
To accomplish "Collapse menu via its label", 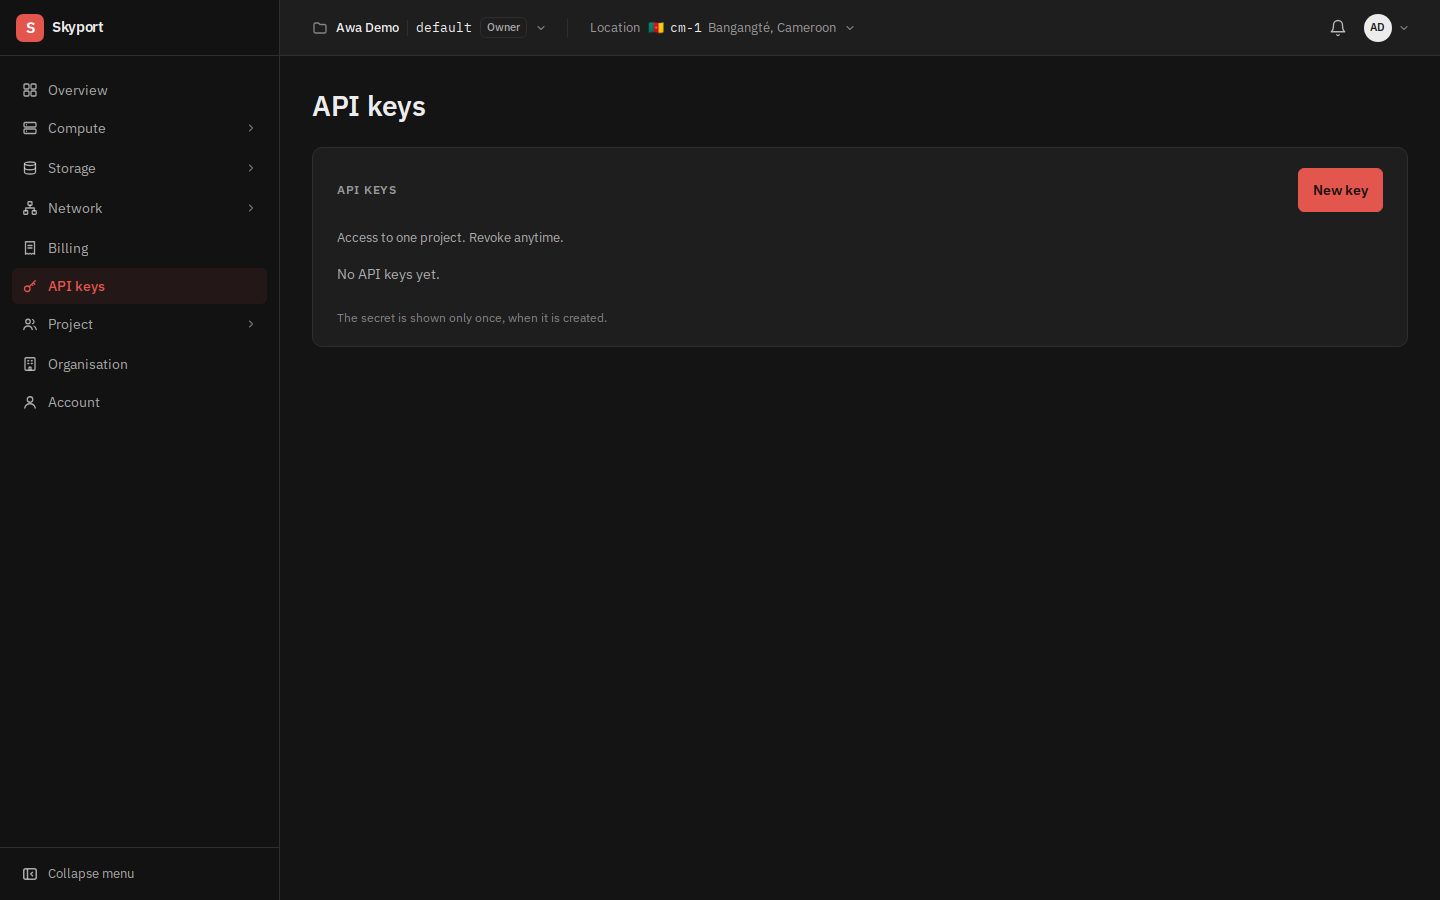I will [x=91, y=874].
